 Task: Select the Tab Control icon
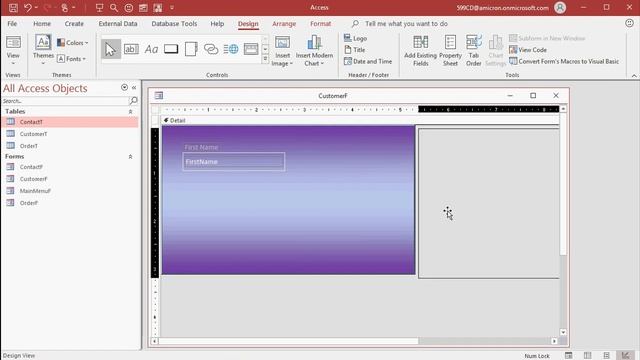click(191, 49)
